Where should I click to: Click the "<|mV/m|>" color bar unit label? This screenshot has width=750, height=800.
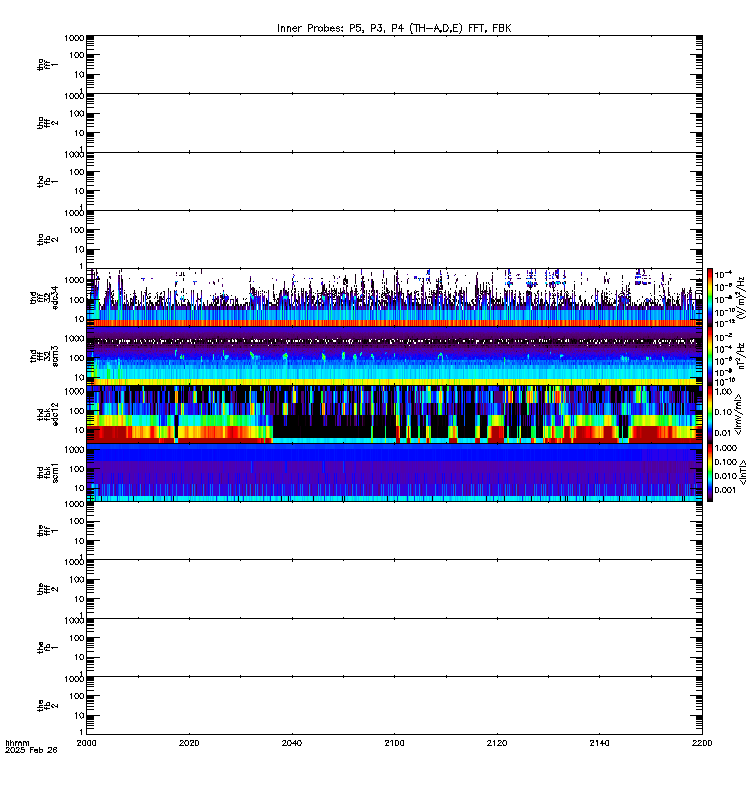point(738,414)
